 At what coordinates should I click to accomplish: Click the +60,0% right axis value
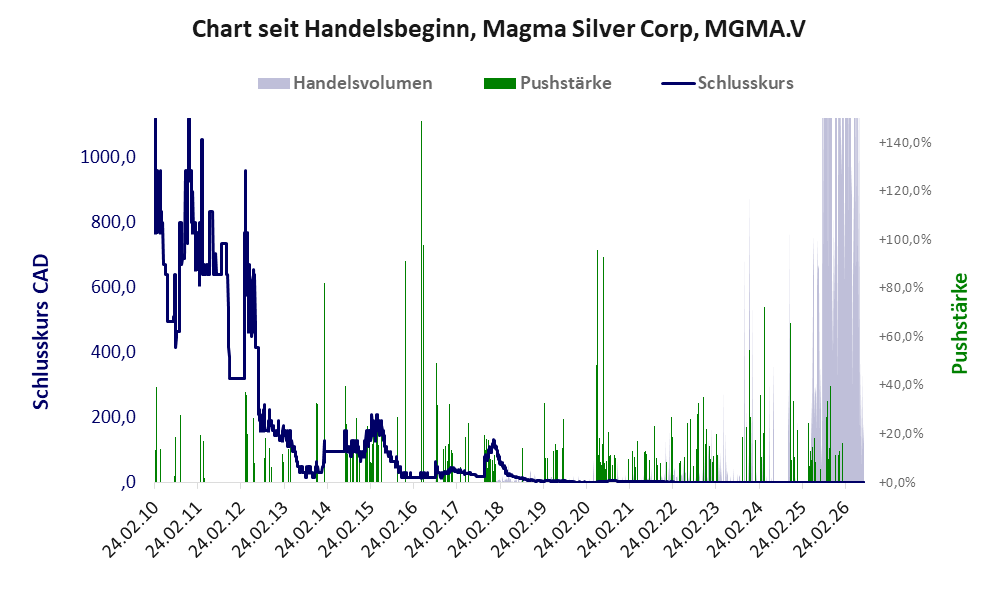[901, 337]
